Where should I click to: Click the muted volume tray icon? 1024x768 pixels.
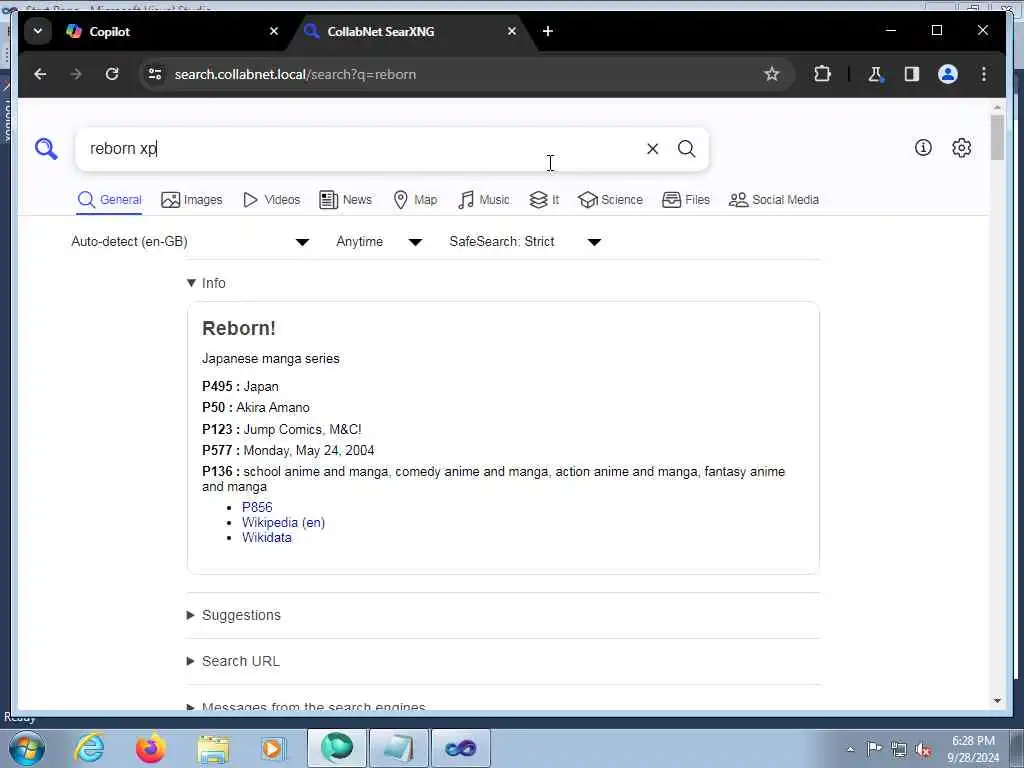coord(923,749)
